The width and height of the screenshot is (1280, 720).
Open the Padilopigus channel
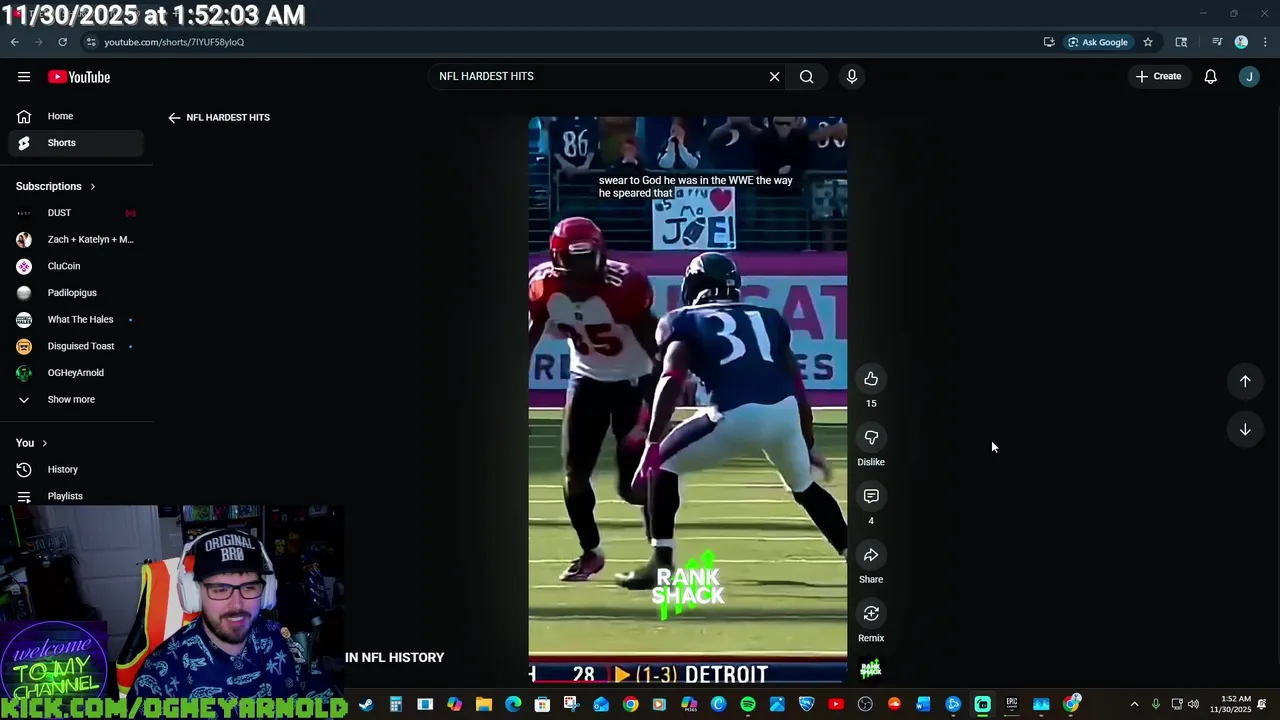76,293
